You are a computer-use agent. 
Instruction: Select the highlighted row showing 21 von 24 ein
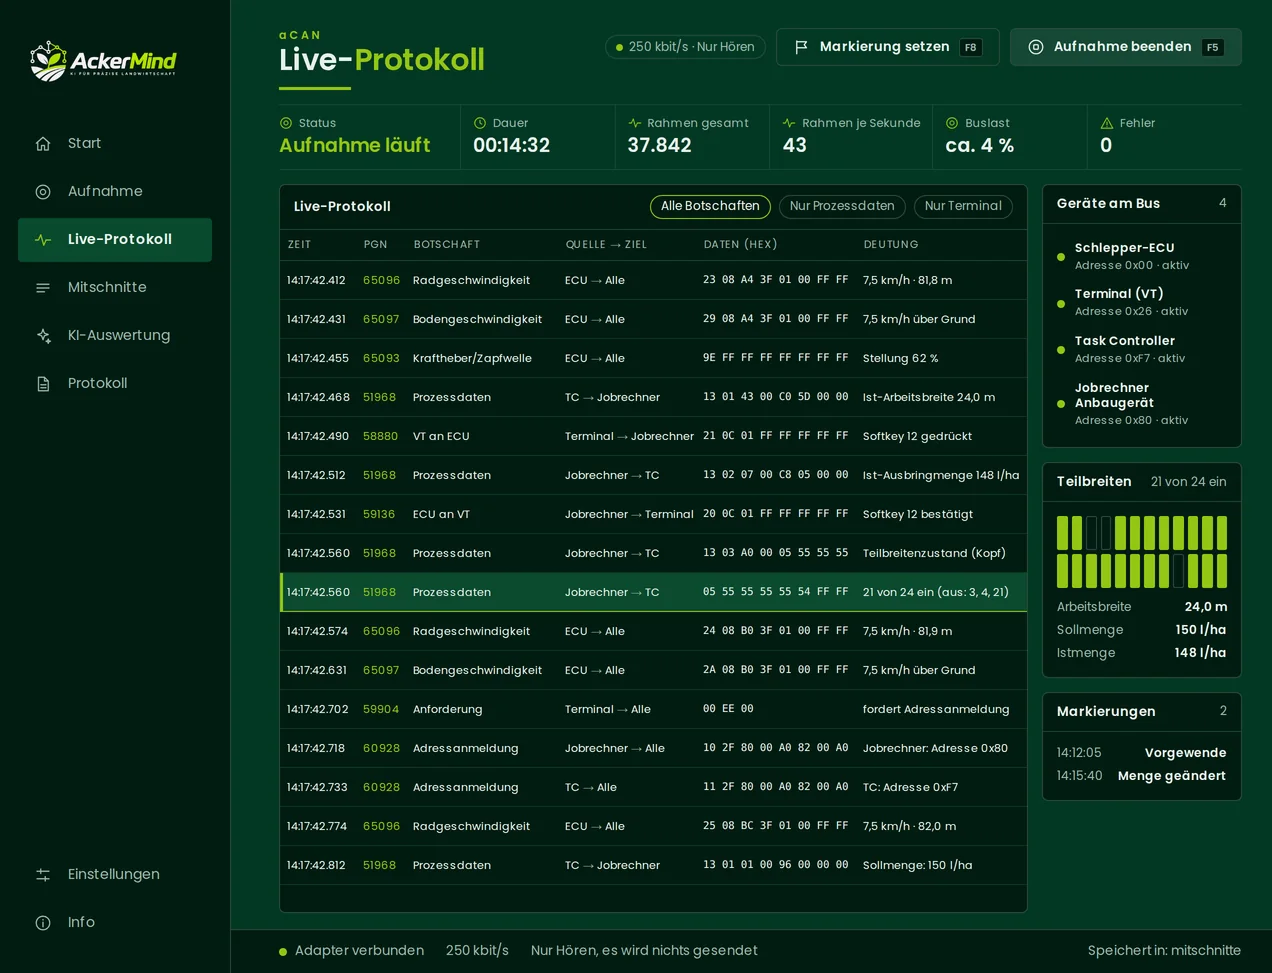coord(654,592)
